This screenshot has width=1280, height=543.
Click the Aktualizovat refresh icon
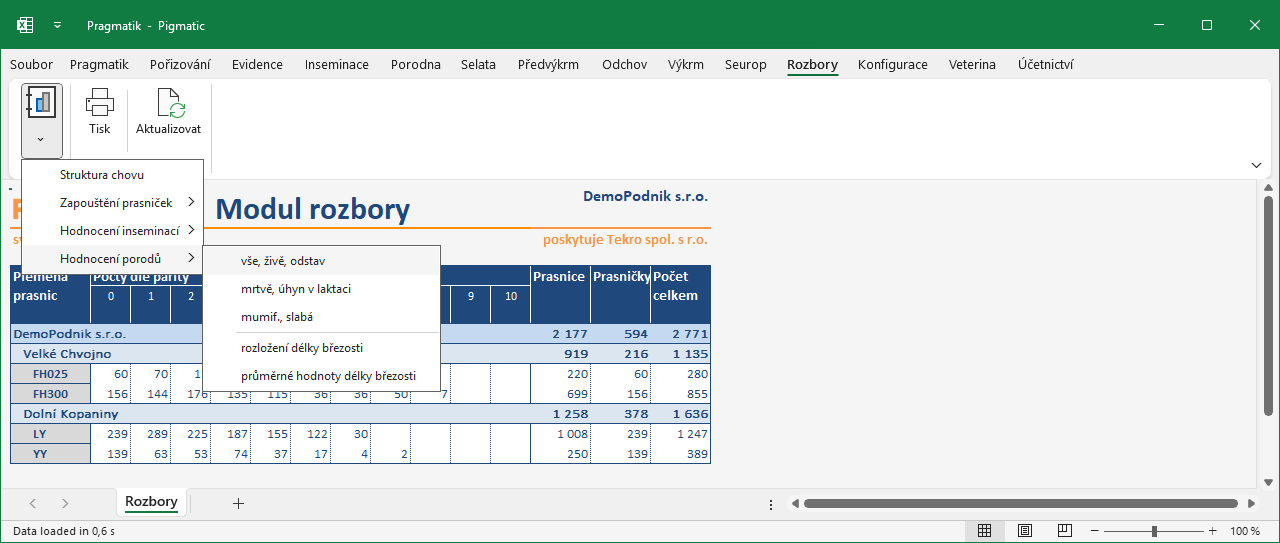[x=169, y=102]
